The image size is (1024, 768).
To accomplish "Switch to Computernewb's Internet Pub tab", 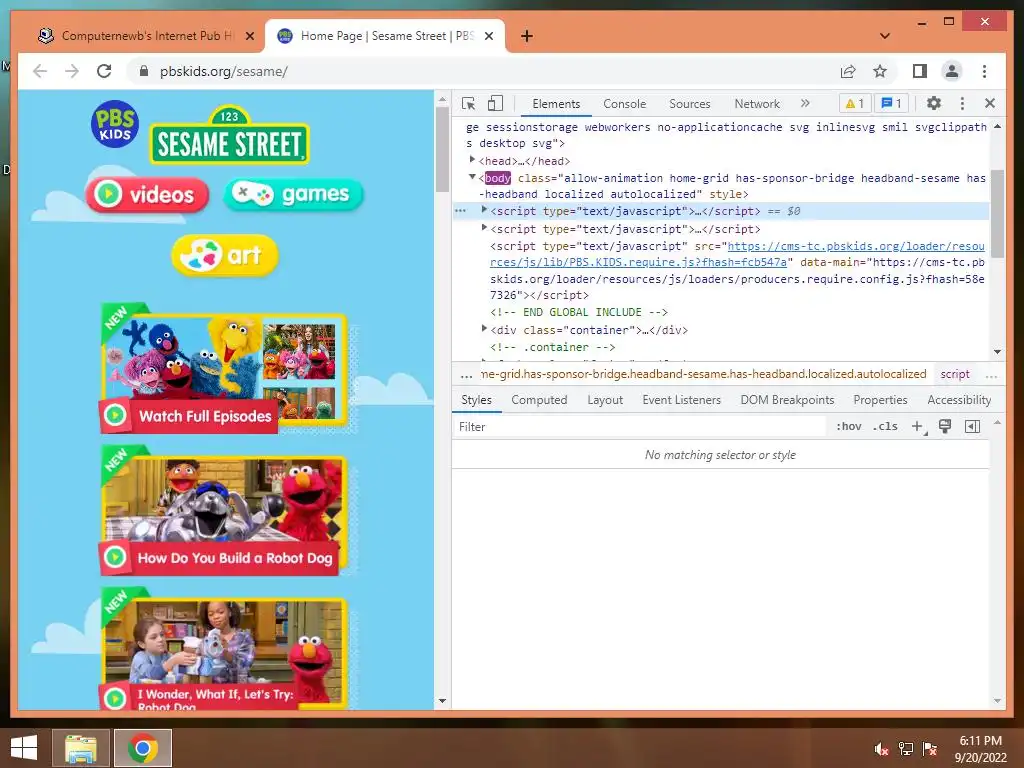I will tap(146, 36).
